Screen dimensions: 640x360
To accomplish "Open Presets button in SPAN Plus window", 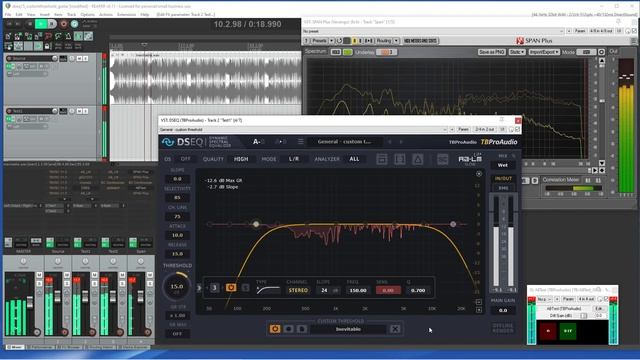I will coord(319,41).
